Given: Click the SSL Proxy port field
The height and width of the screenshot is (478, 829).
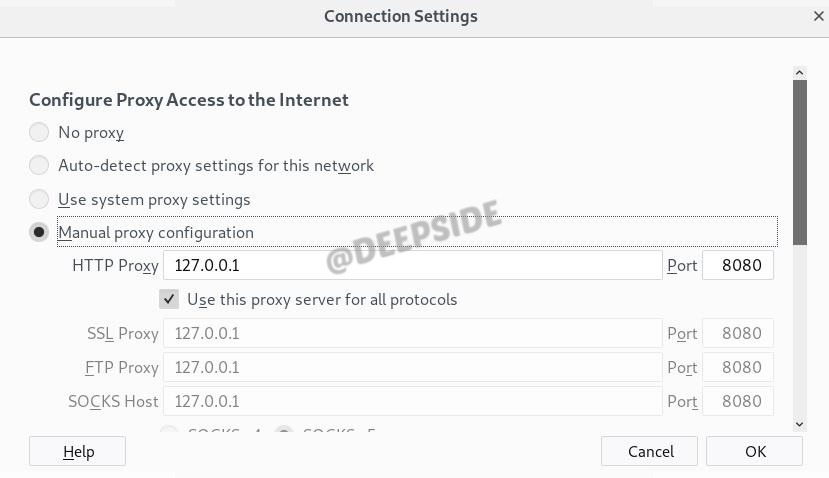Looking at the screenshot, I should click(738, 333).
